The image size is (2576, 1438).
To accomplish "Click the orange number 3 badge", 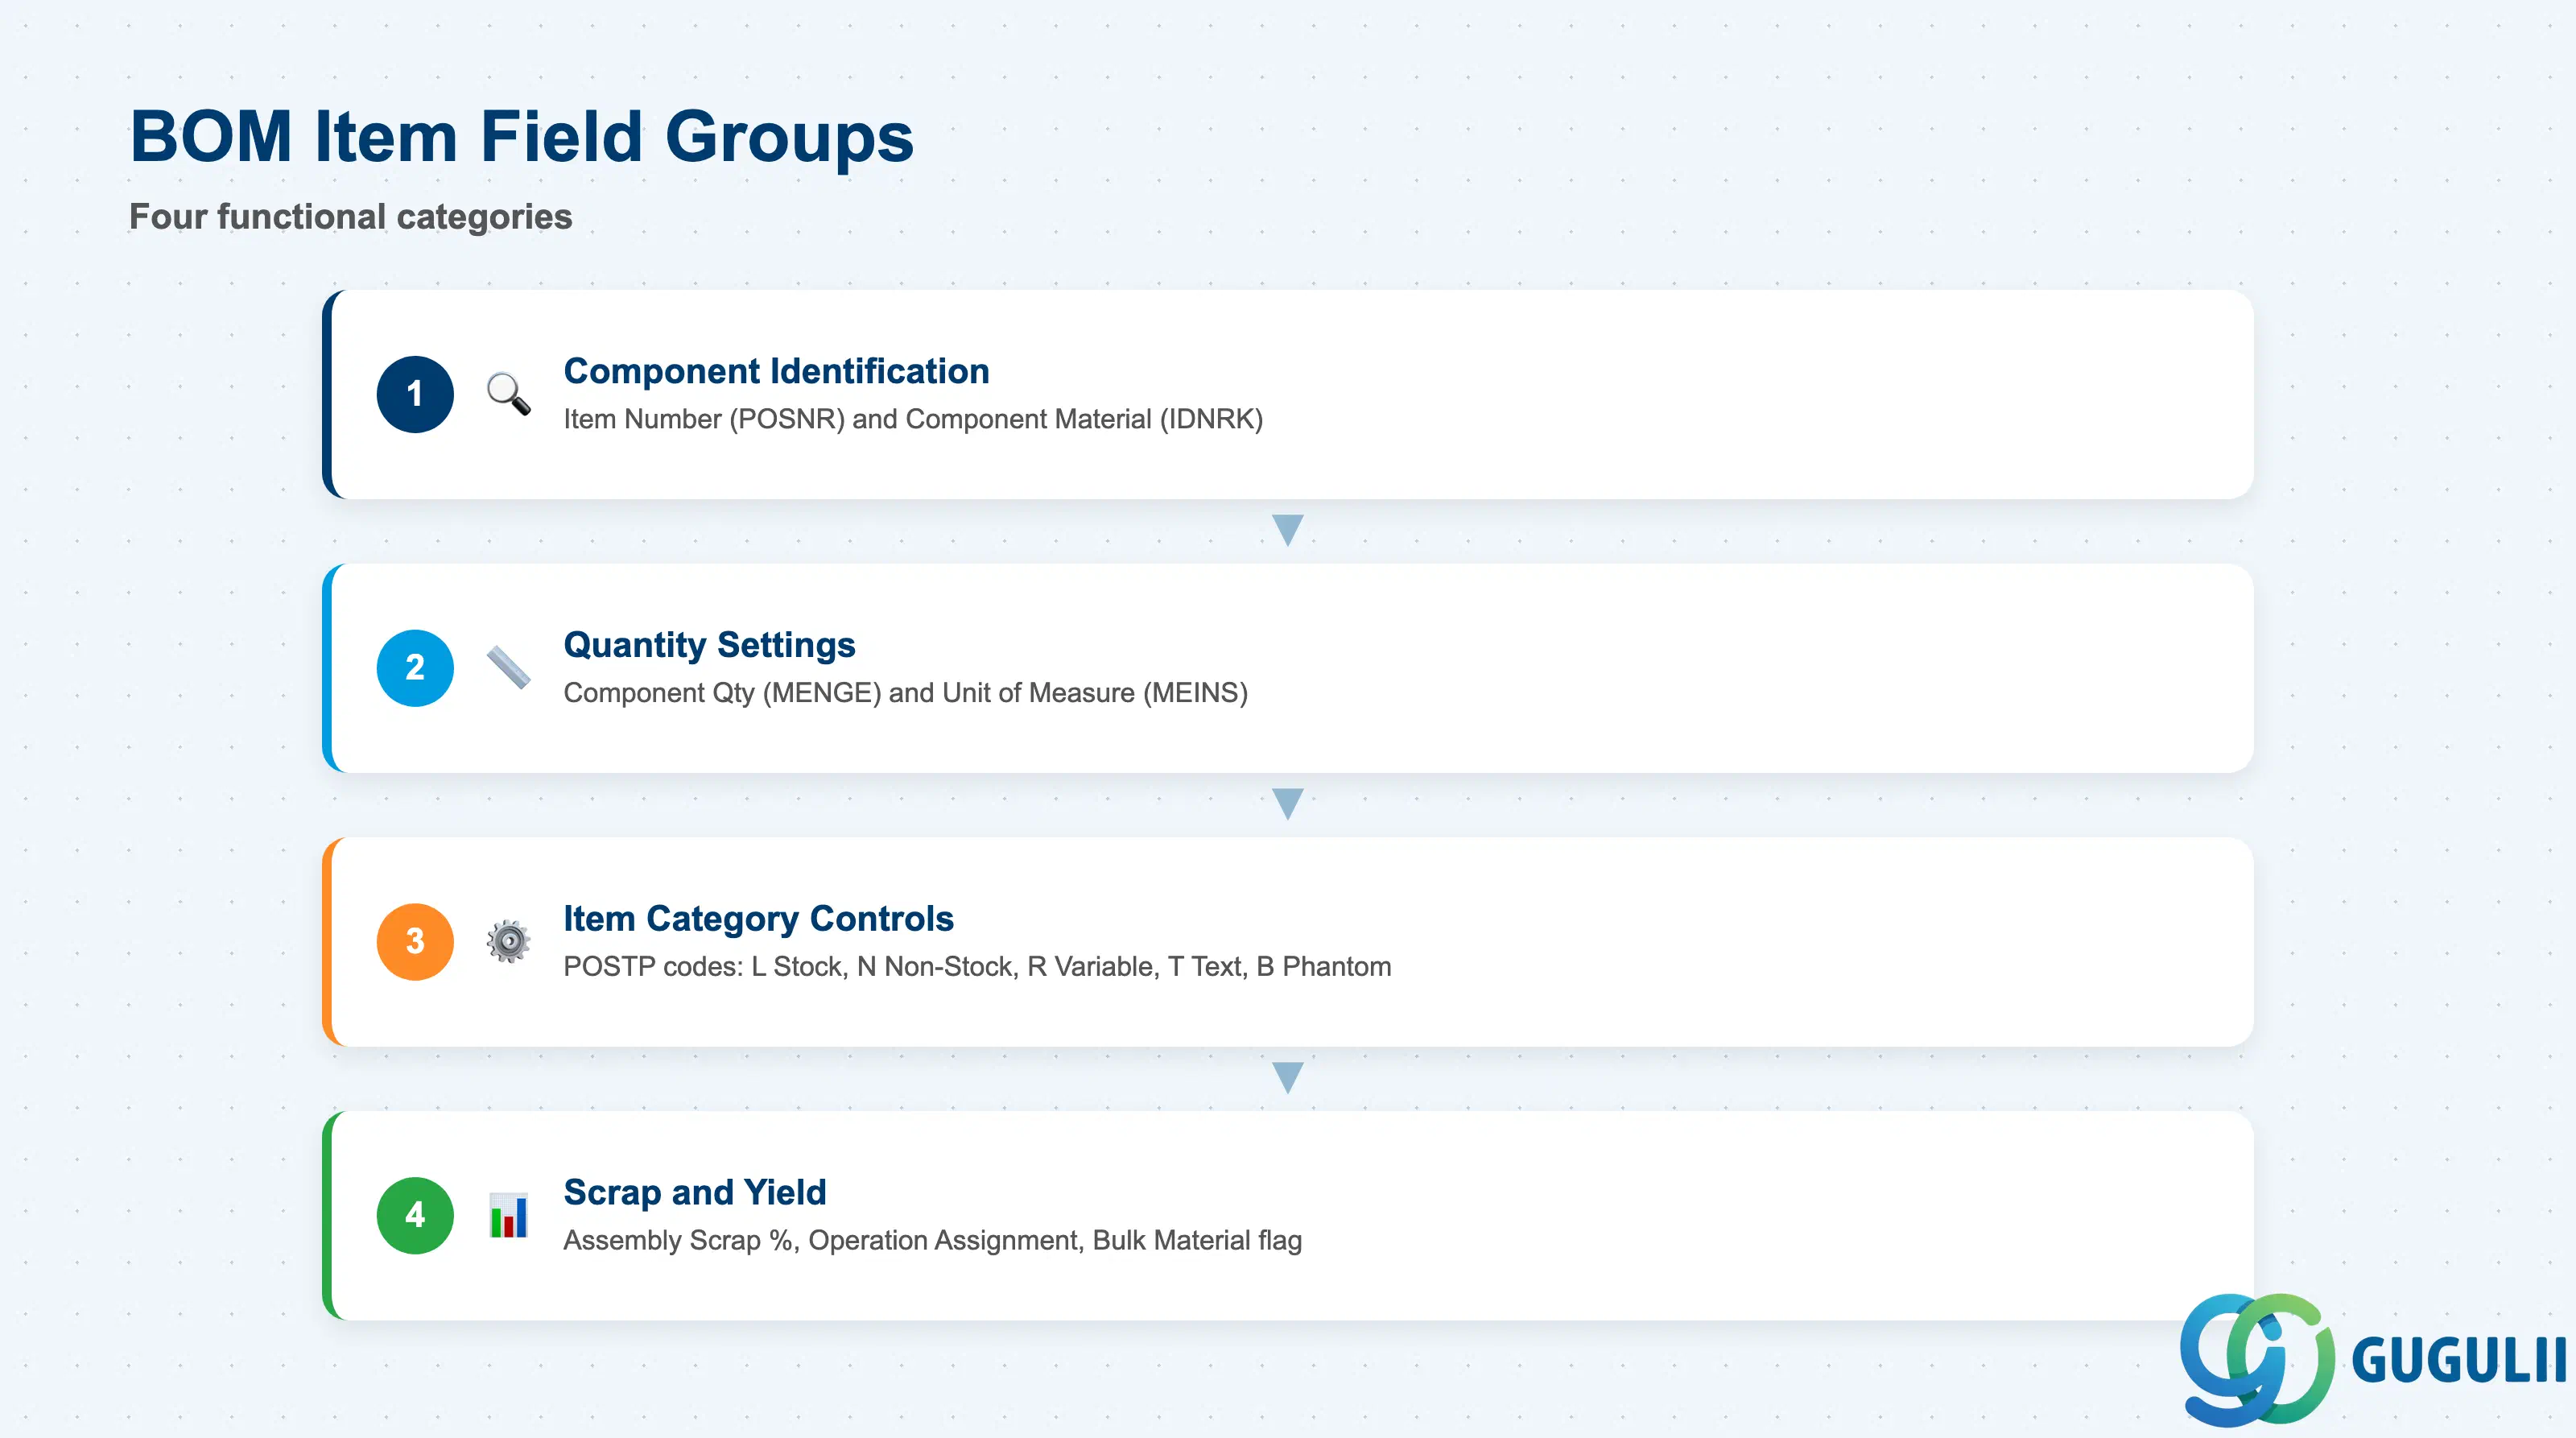I will [x=415, y=942].
